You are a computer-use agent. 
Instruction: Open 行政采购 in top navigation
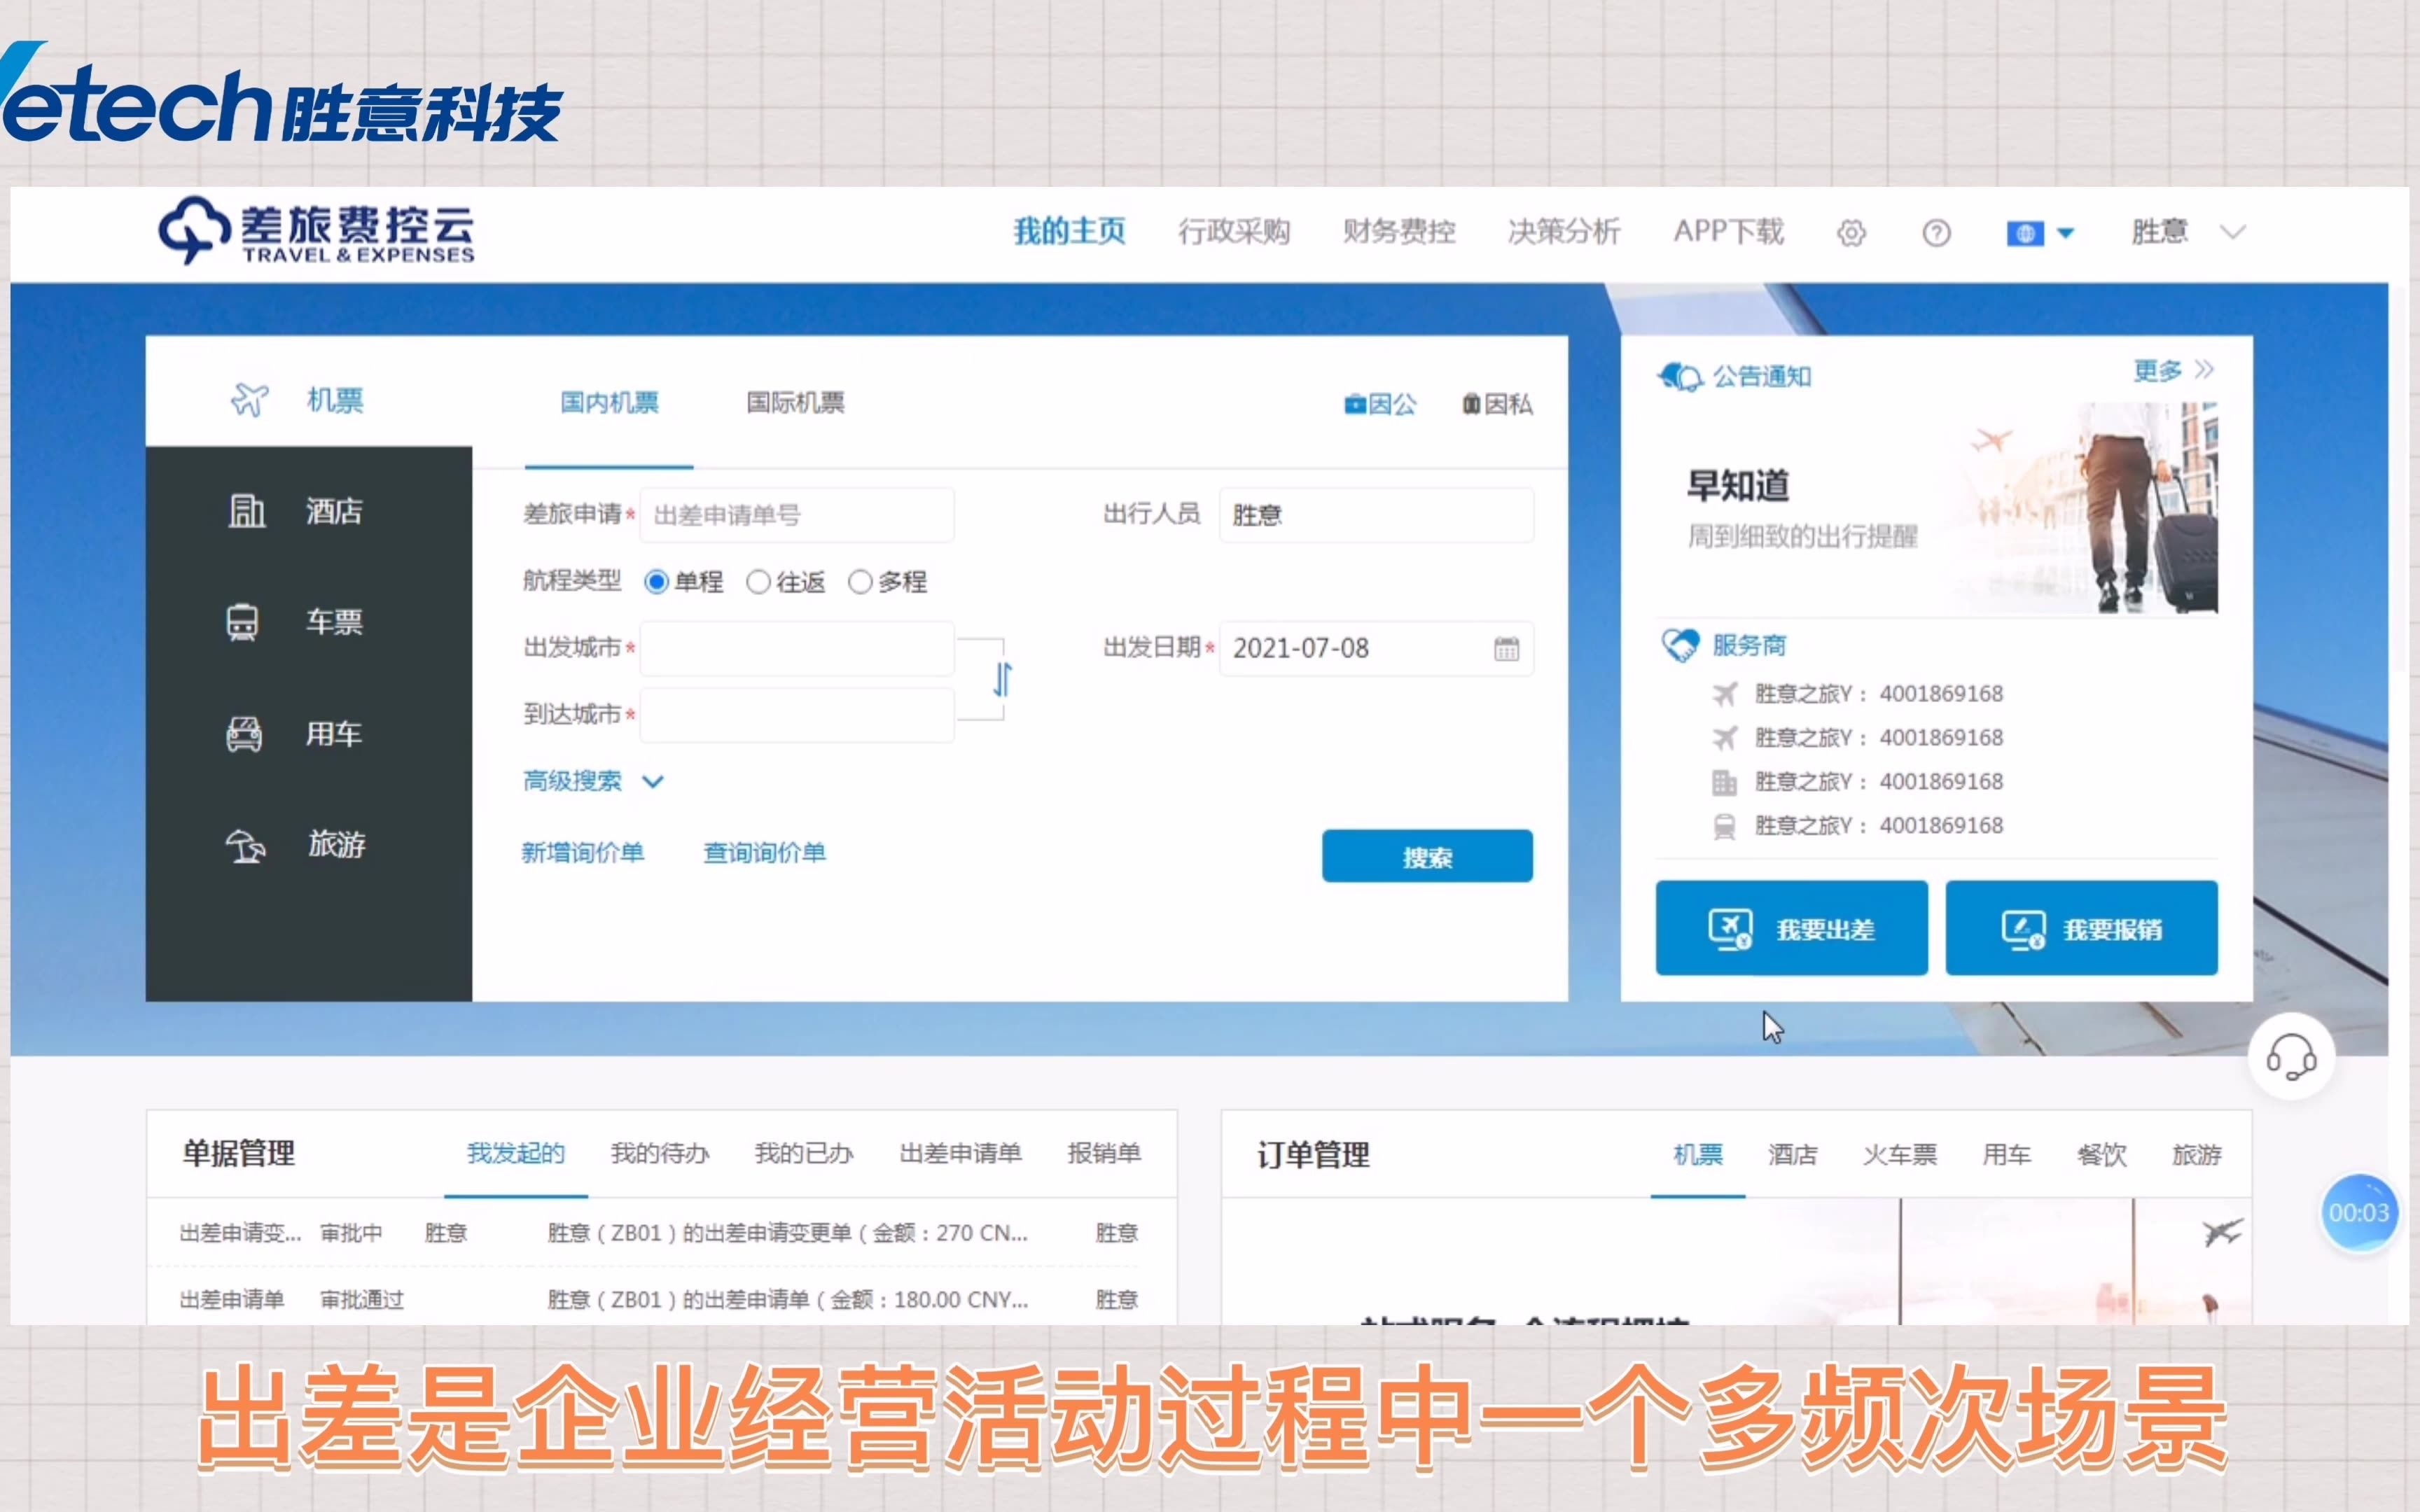pos(1234,232)
